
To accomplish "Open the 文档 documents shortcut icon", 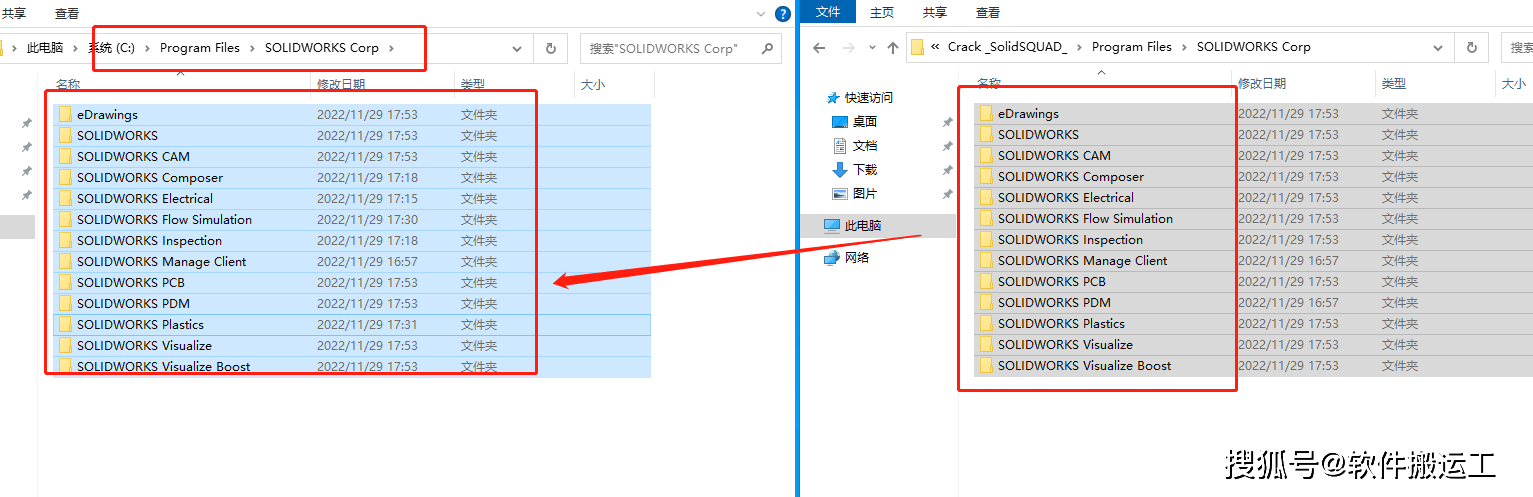I will pyautogui.click(x=840, y=146).
